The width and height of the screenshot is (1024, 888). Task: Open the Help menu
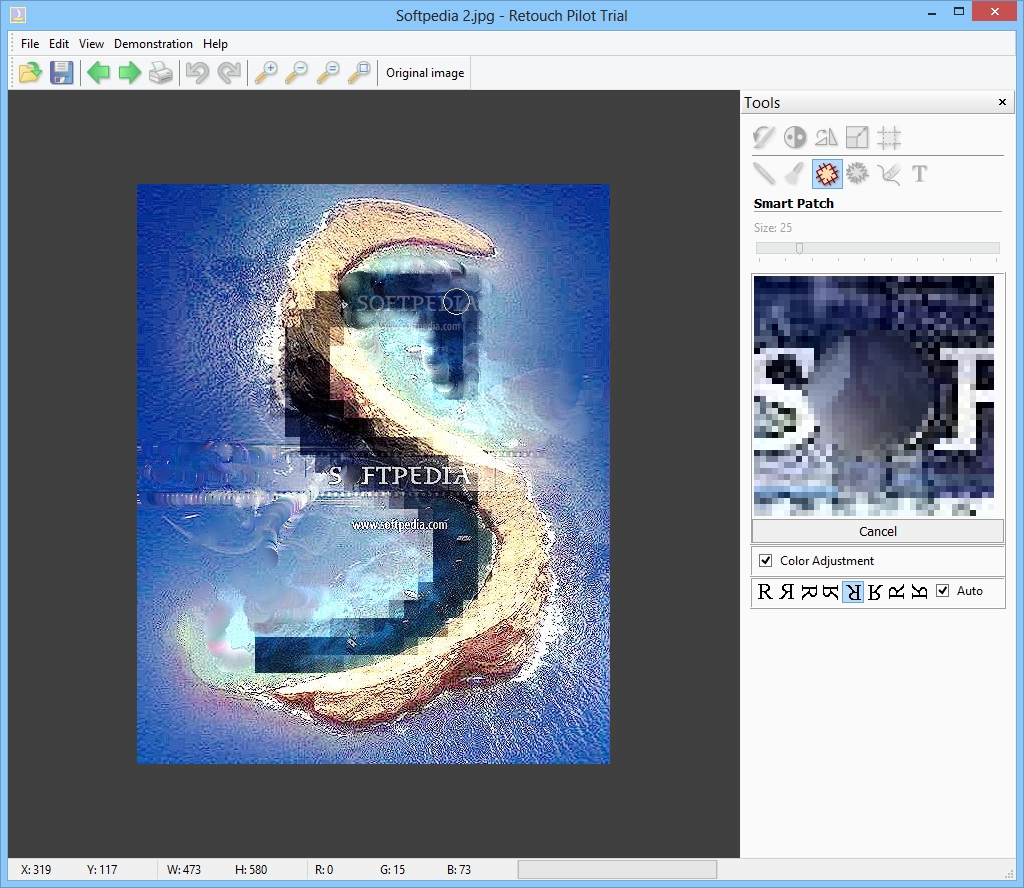tap(215, 44)
